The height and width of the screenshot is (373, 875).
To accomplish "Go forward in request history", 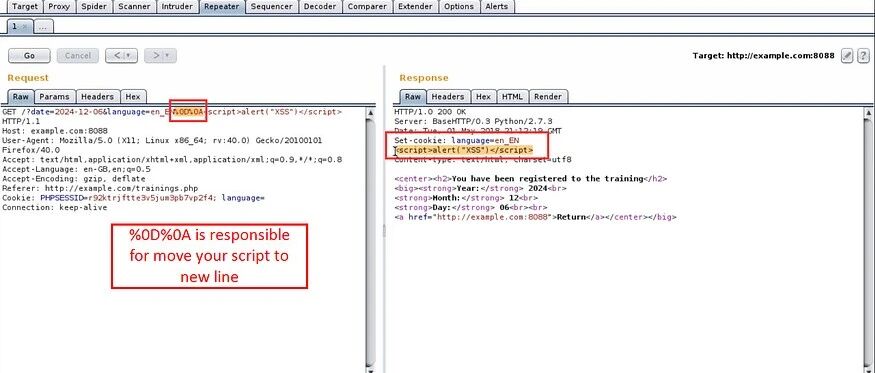I will pyautogui.click(x=160, y=55).
